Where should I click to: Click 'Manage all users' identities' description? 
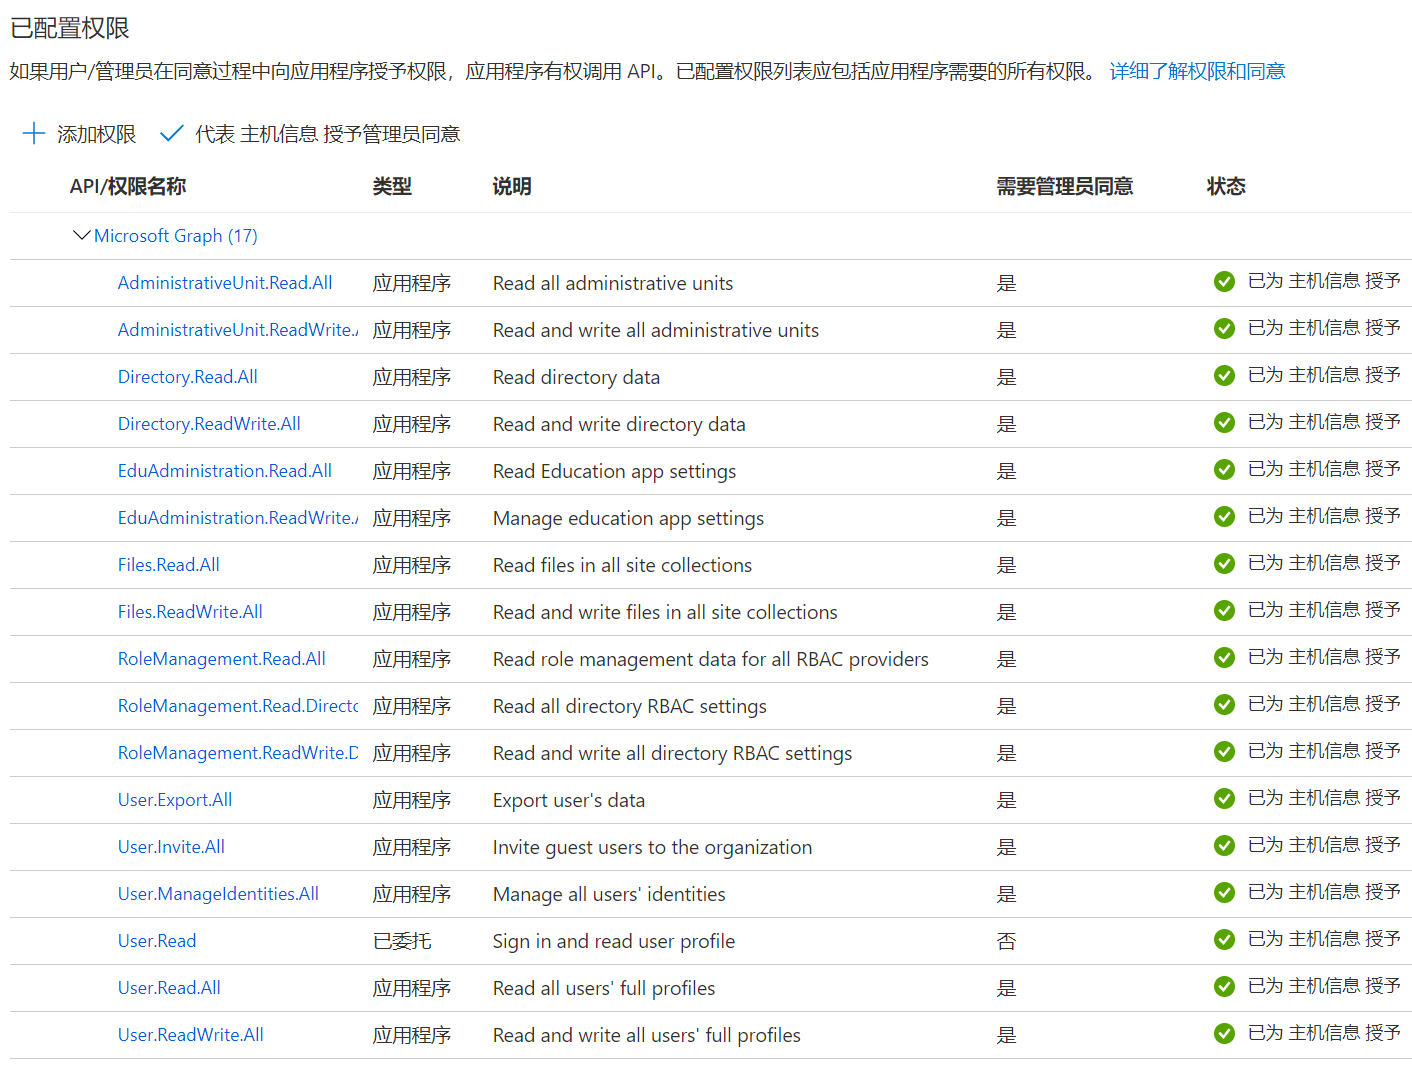[609, 894]
